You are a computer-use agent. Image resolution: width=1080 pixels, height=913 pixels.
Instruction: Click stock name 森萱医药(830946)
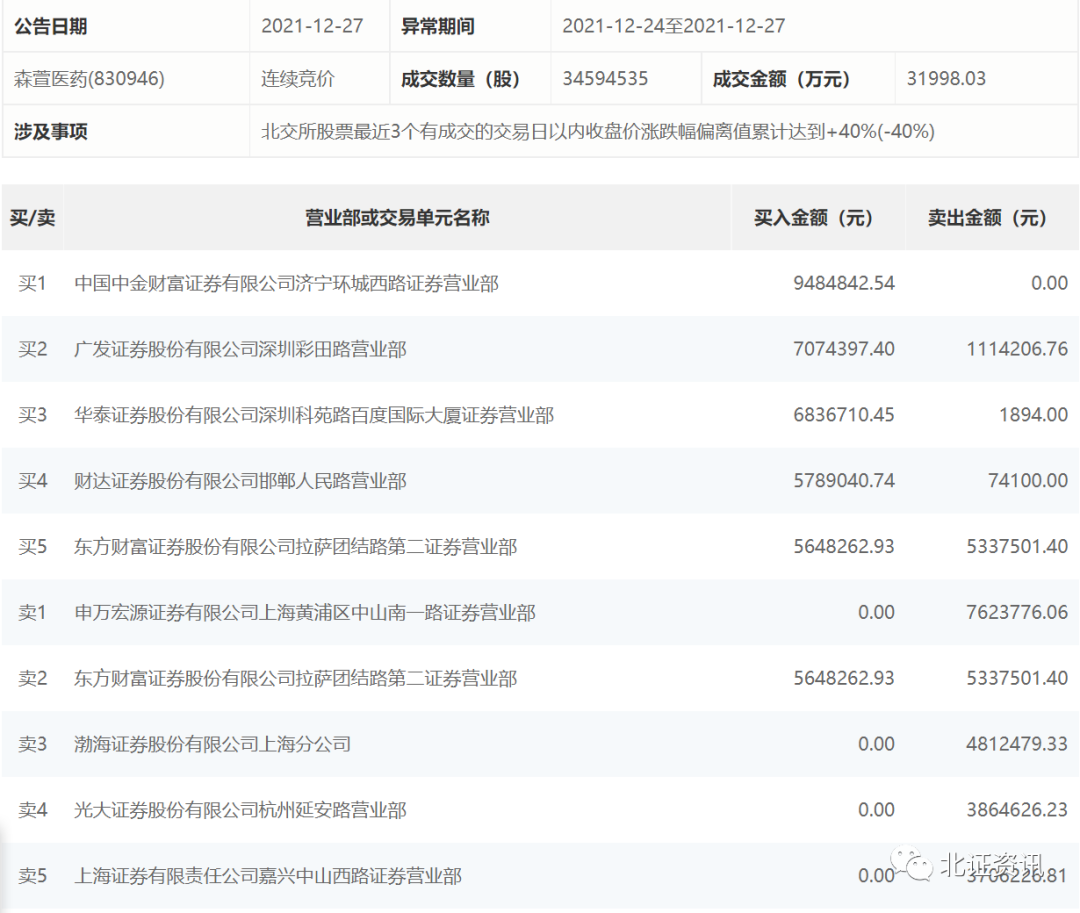point(90,78)
